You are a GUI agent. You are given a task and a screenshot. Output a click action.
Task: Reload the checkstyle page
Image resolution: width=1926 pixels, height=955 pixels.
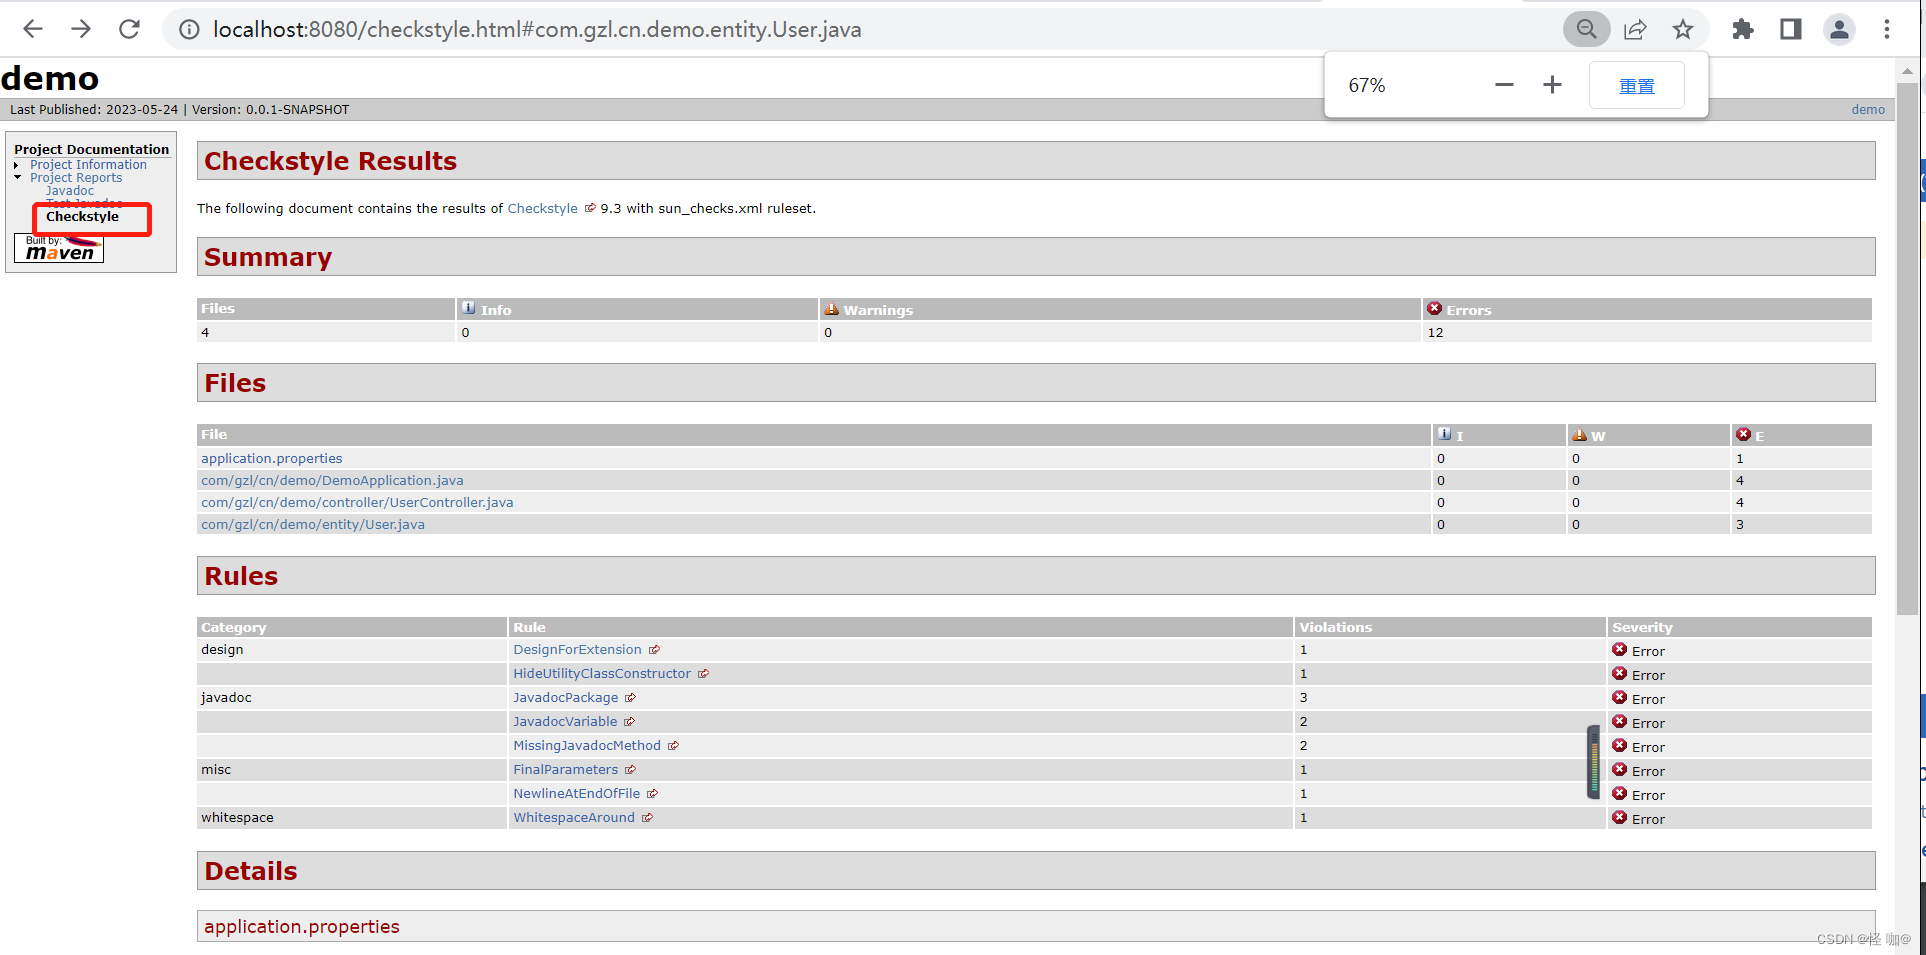[x=129, y=29]
